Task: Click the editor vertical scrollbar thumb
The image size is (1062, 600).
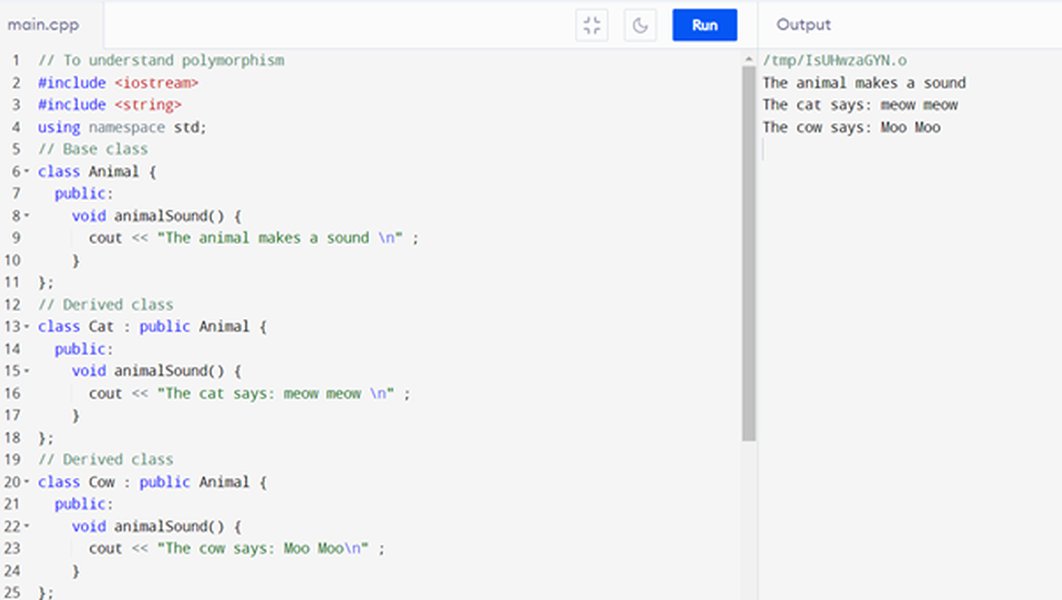Action: (x=748, y=254)
